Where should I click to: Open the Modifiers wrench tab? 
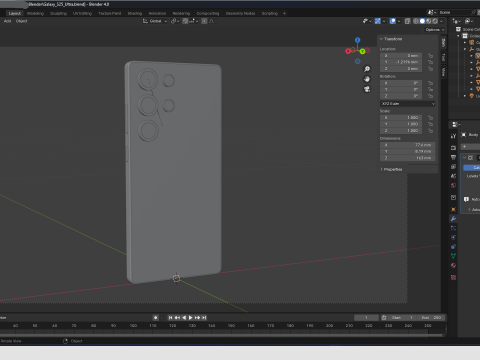453,219
